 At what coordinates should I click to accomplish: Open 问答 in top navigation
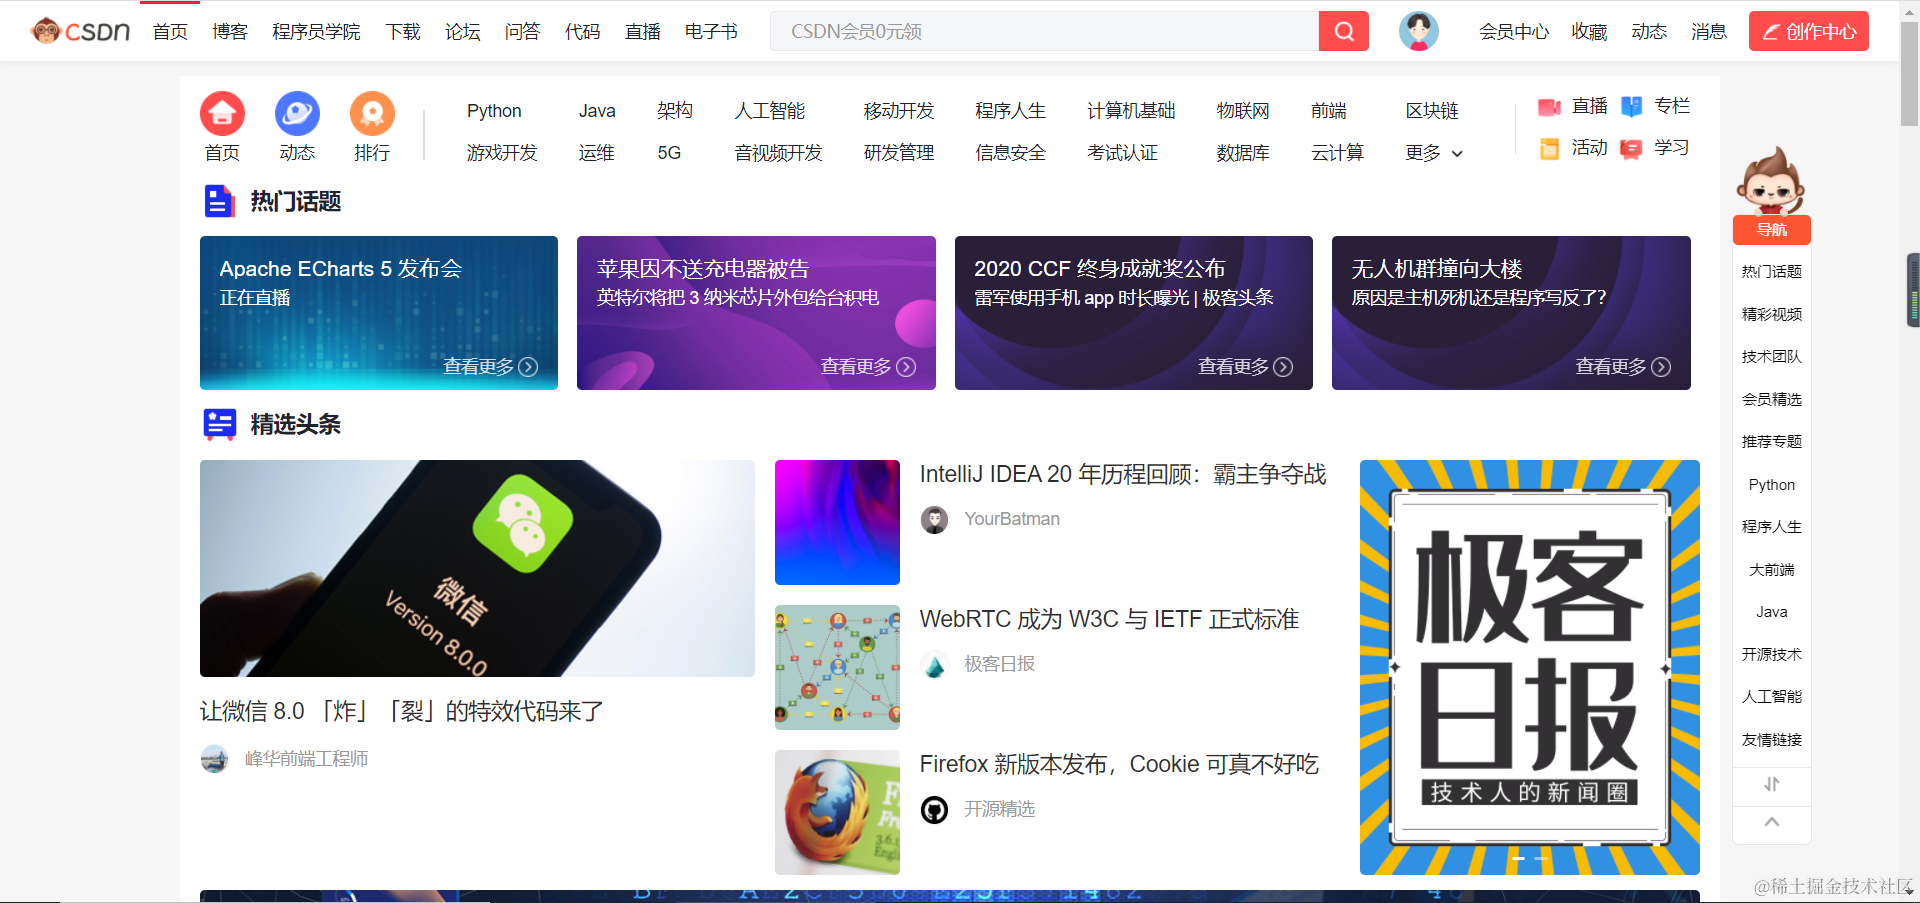click(x=523, y=32)
